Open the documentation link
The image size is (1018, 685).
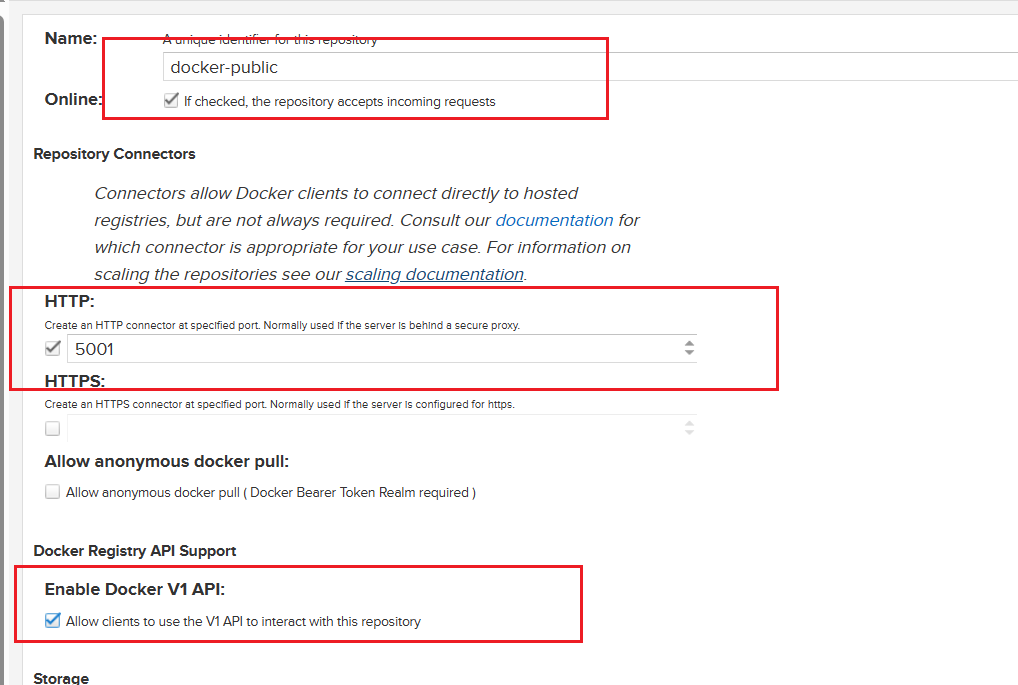pyautogui.click(x=554, y=220)
